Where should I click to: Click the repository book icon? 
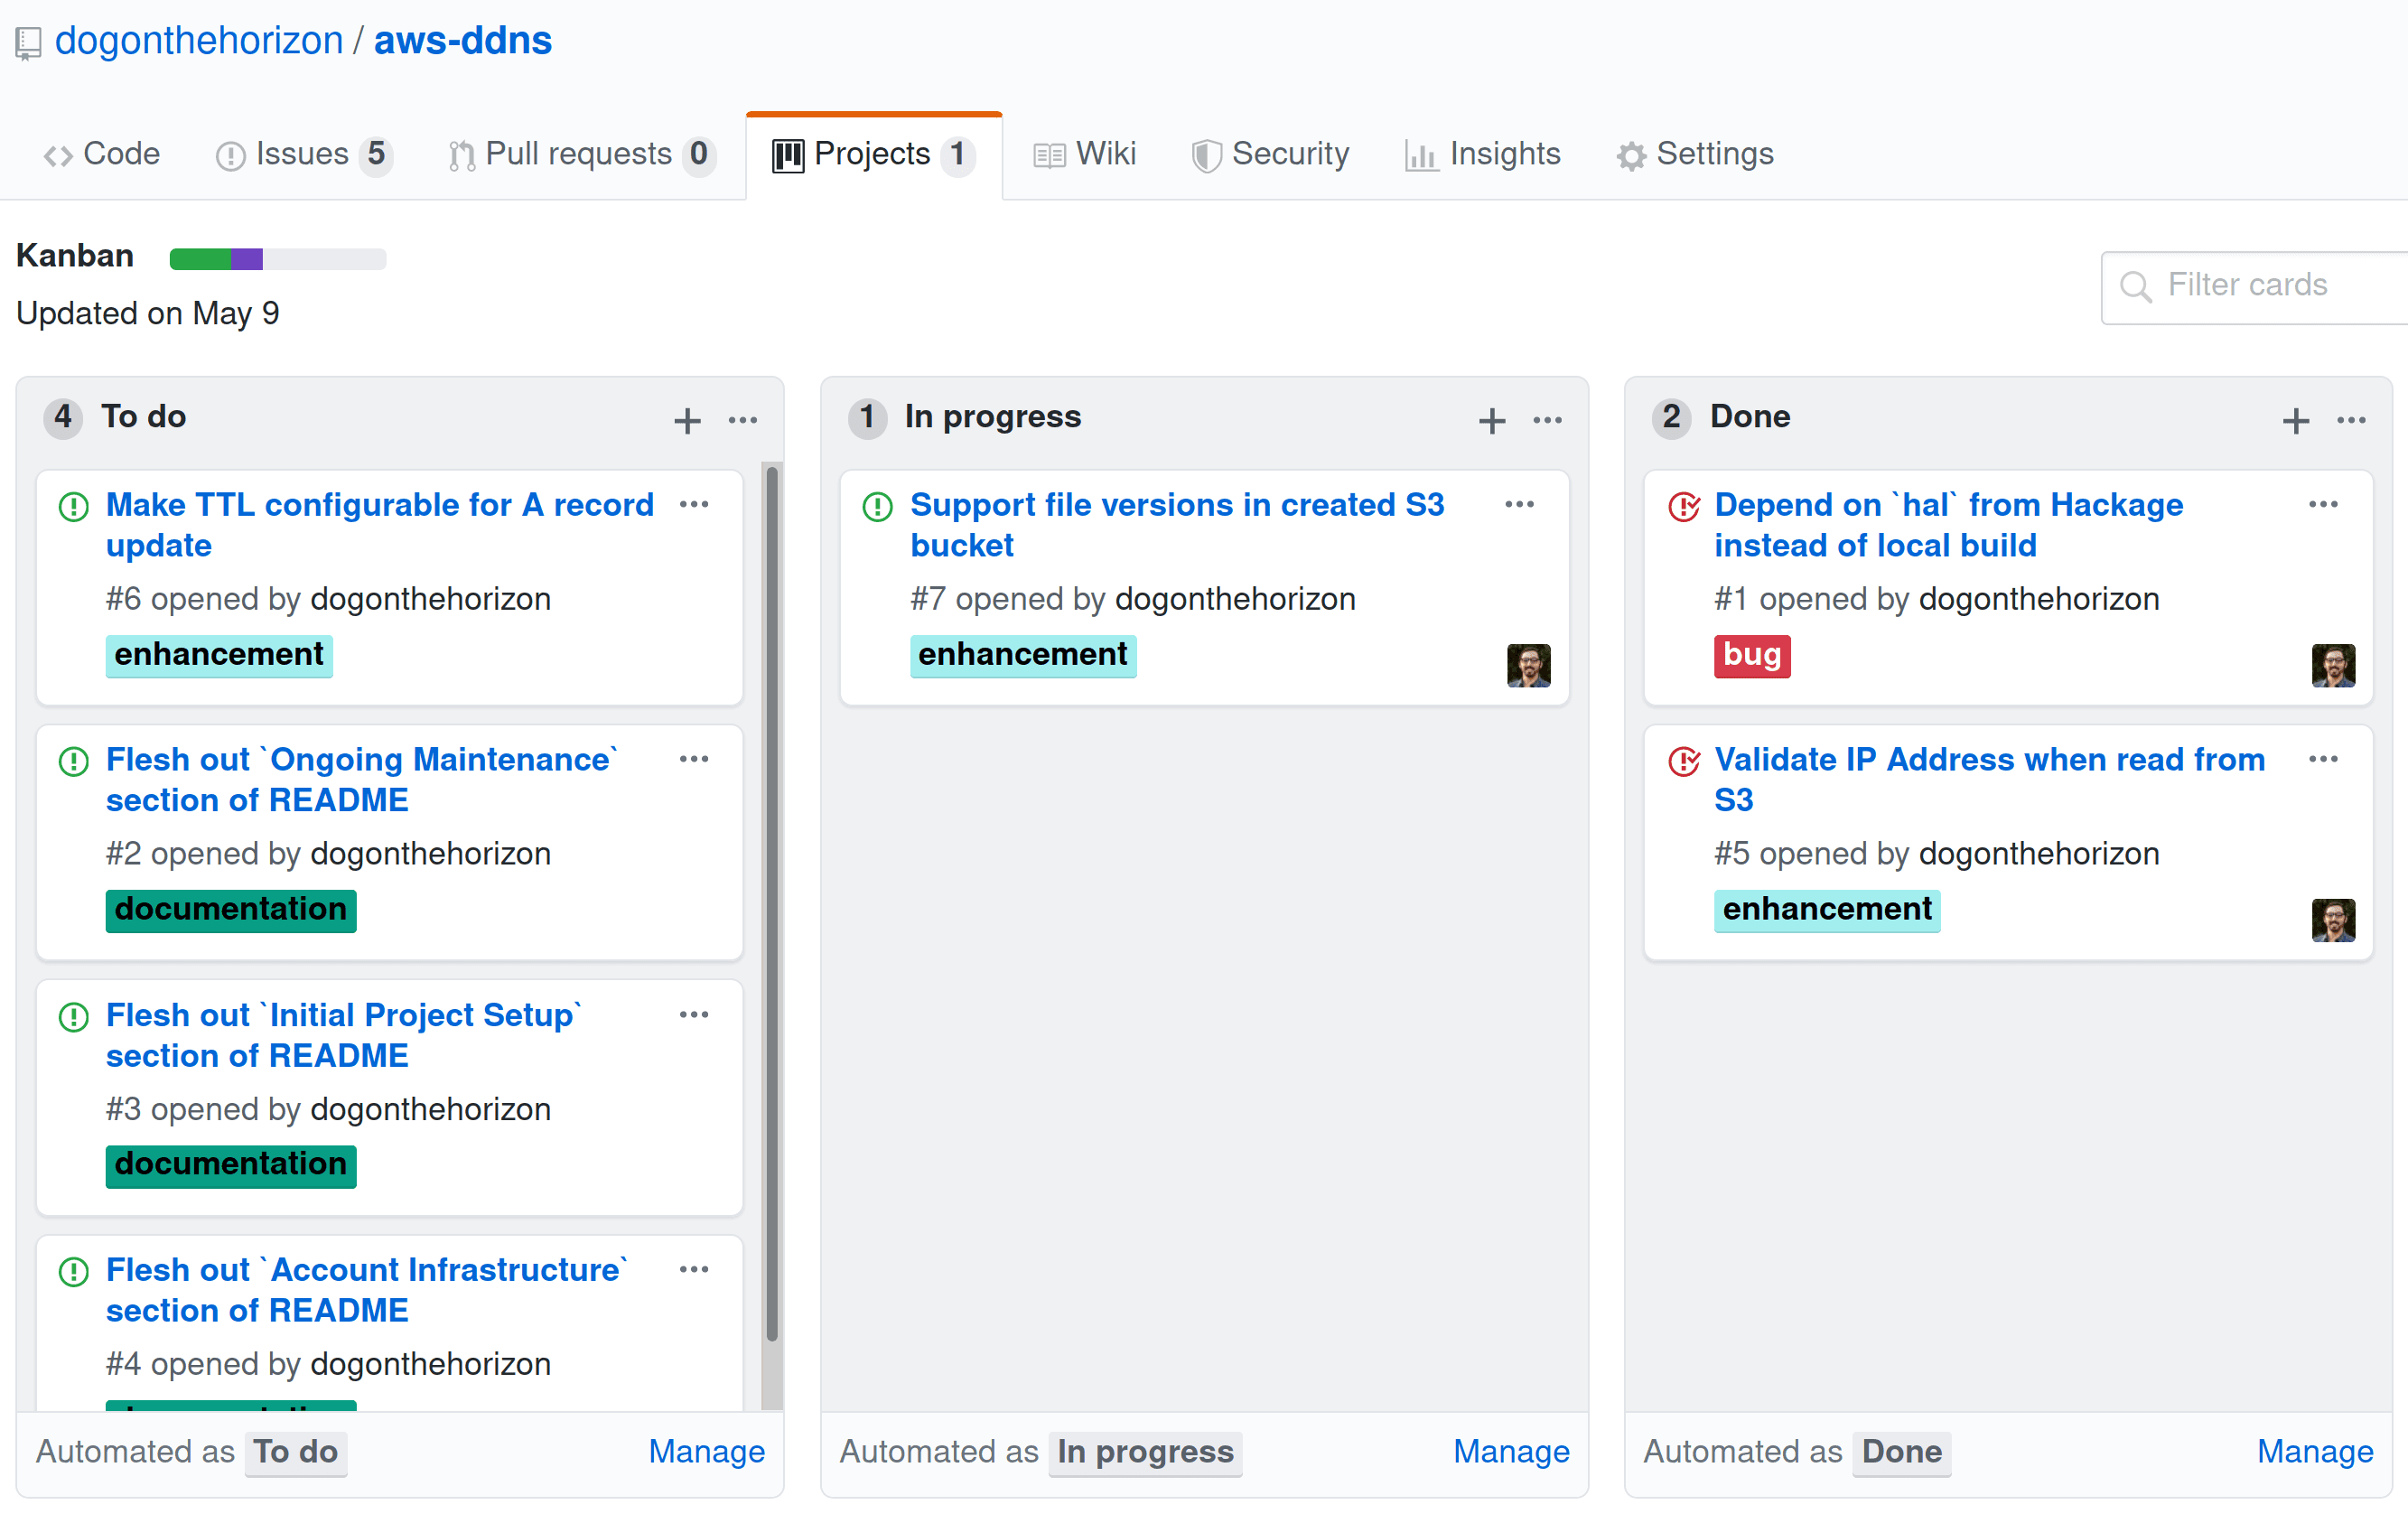[28, 43]
